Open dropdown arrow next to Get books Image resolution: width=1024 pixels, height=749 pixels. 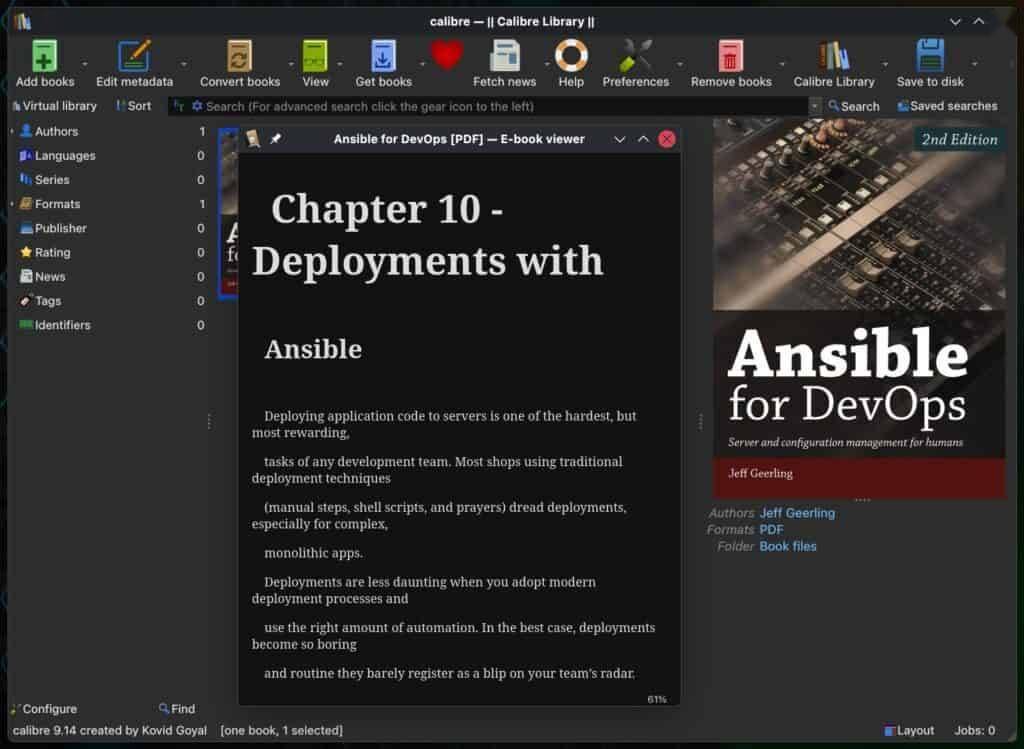422,64
